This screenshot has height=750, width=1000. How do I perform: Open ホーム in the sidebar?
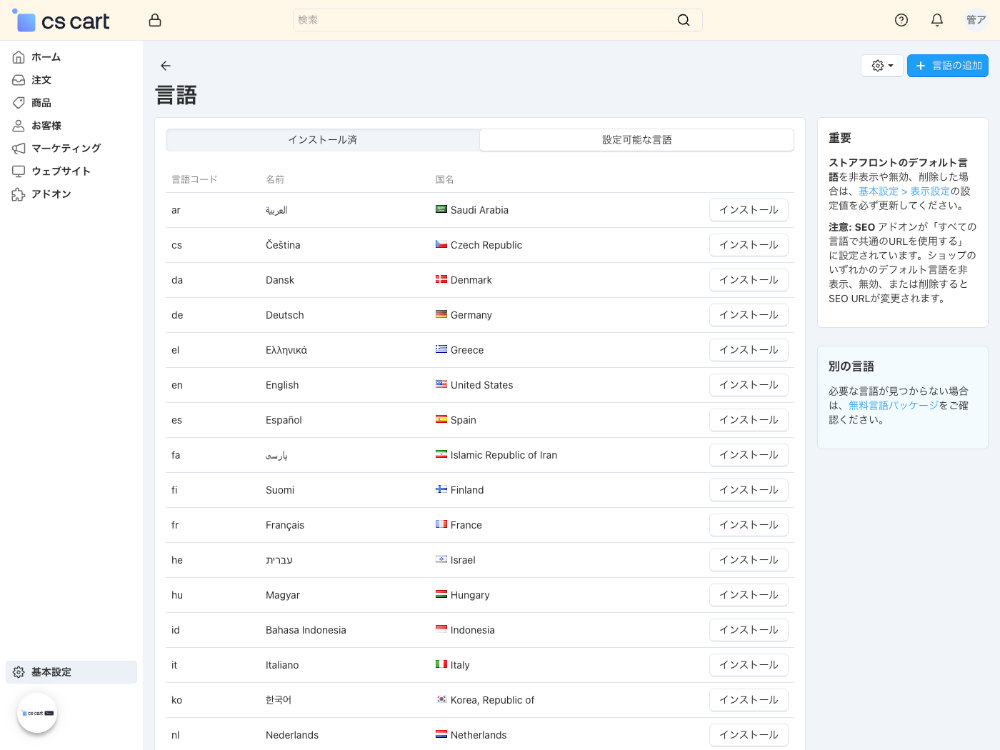46,57
